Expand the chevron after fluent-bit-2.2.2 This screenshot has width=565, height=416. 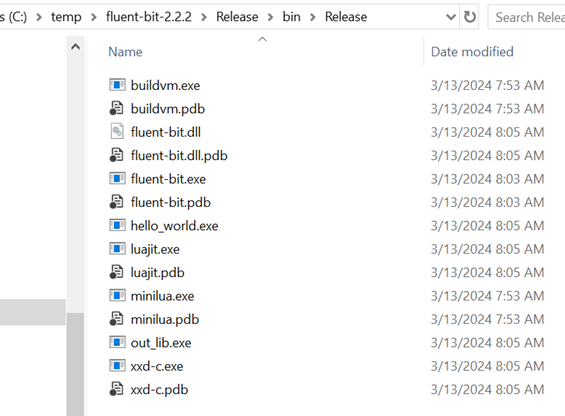tap(204, 17)
